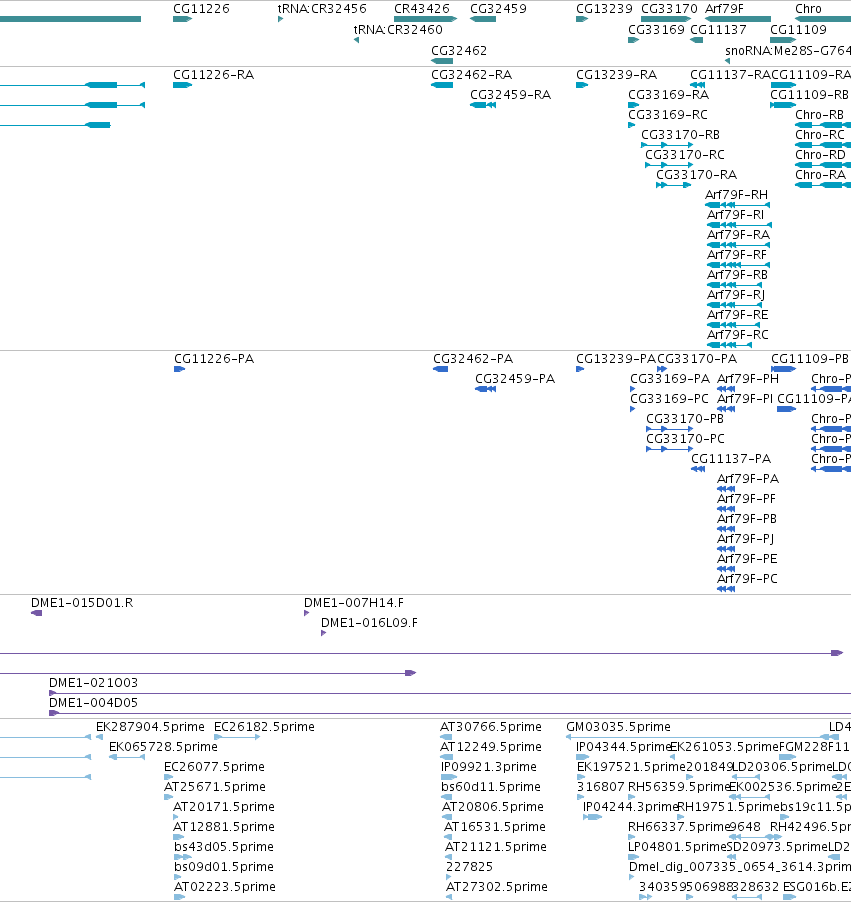
Task: Open the AT27302.5prime EST label
Action: 497,887
